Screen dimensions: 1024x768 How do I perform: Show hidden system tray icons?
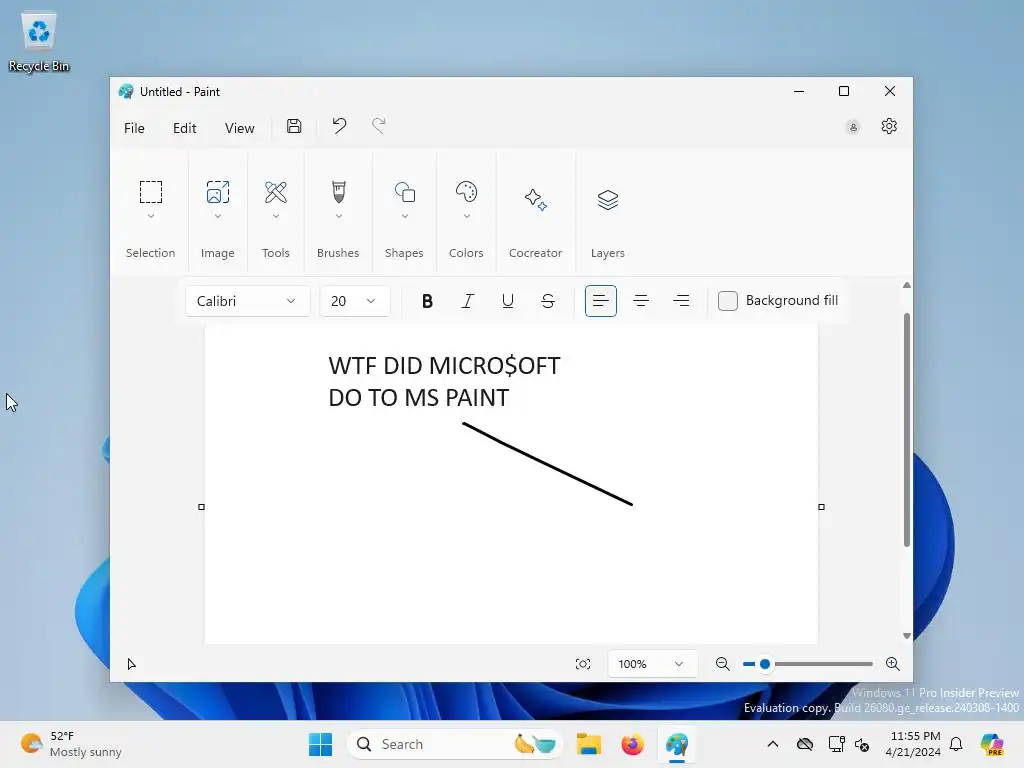pos(773,744)
